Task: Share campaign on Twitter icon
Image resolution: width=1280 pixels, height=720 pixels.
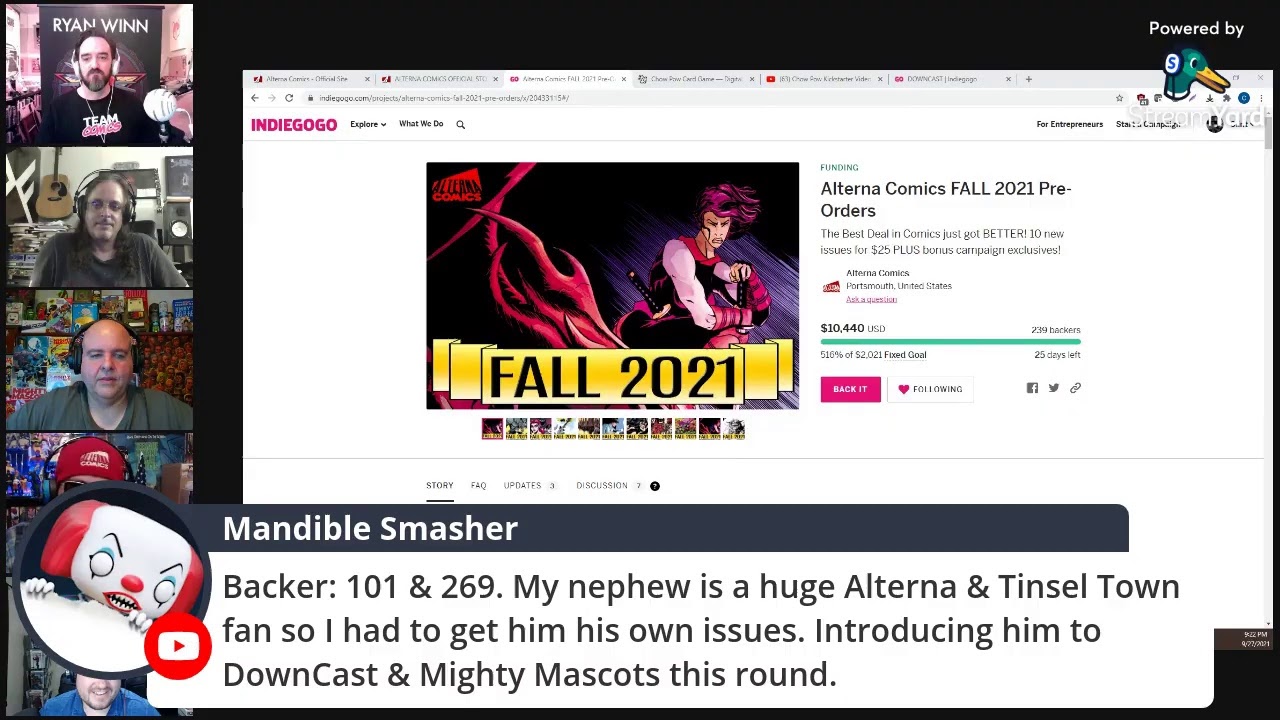Action: (1054, 388)
